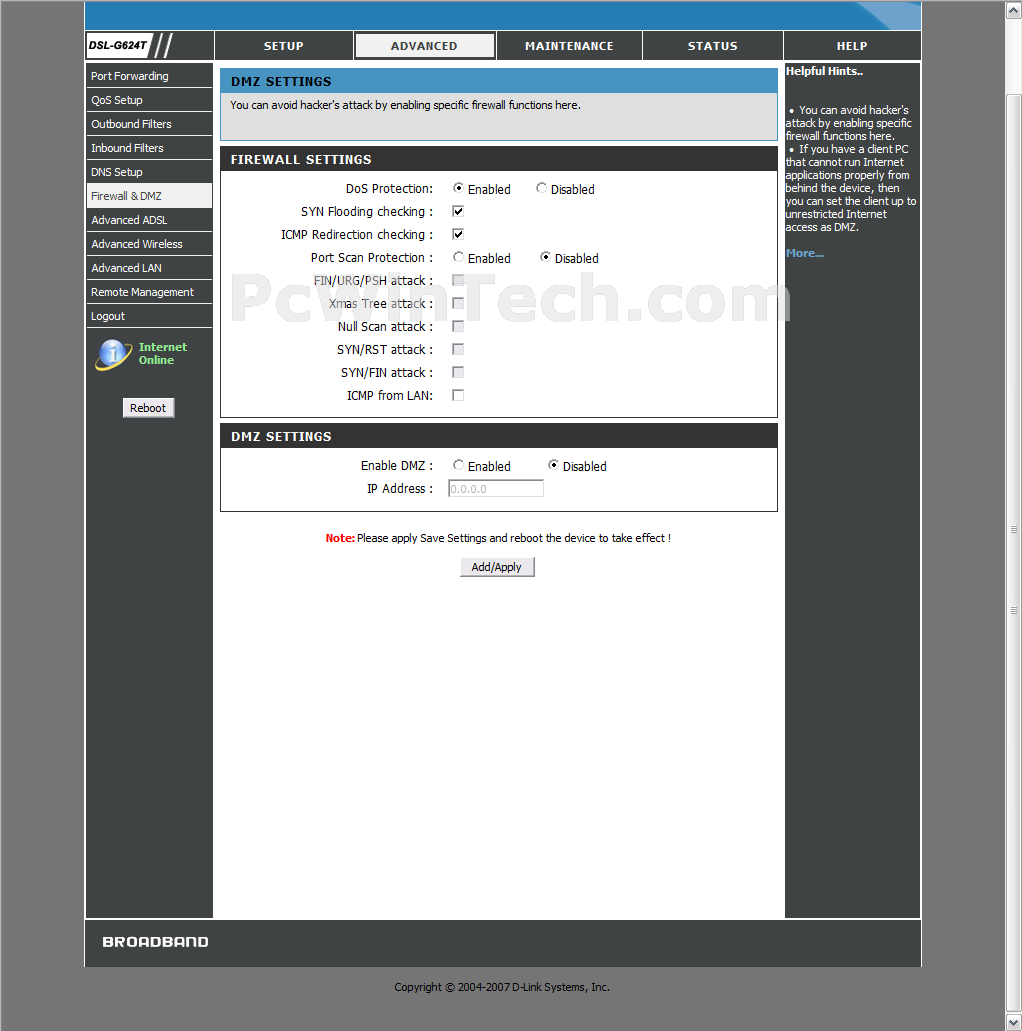Click the red Note: label text

(340, 538)
